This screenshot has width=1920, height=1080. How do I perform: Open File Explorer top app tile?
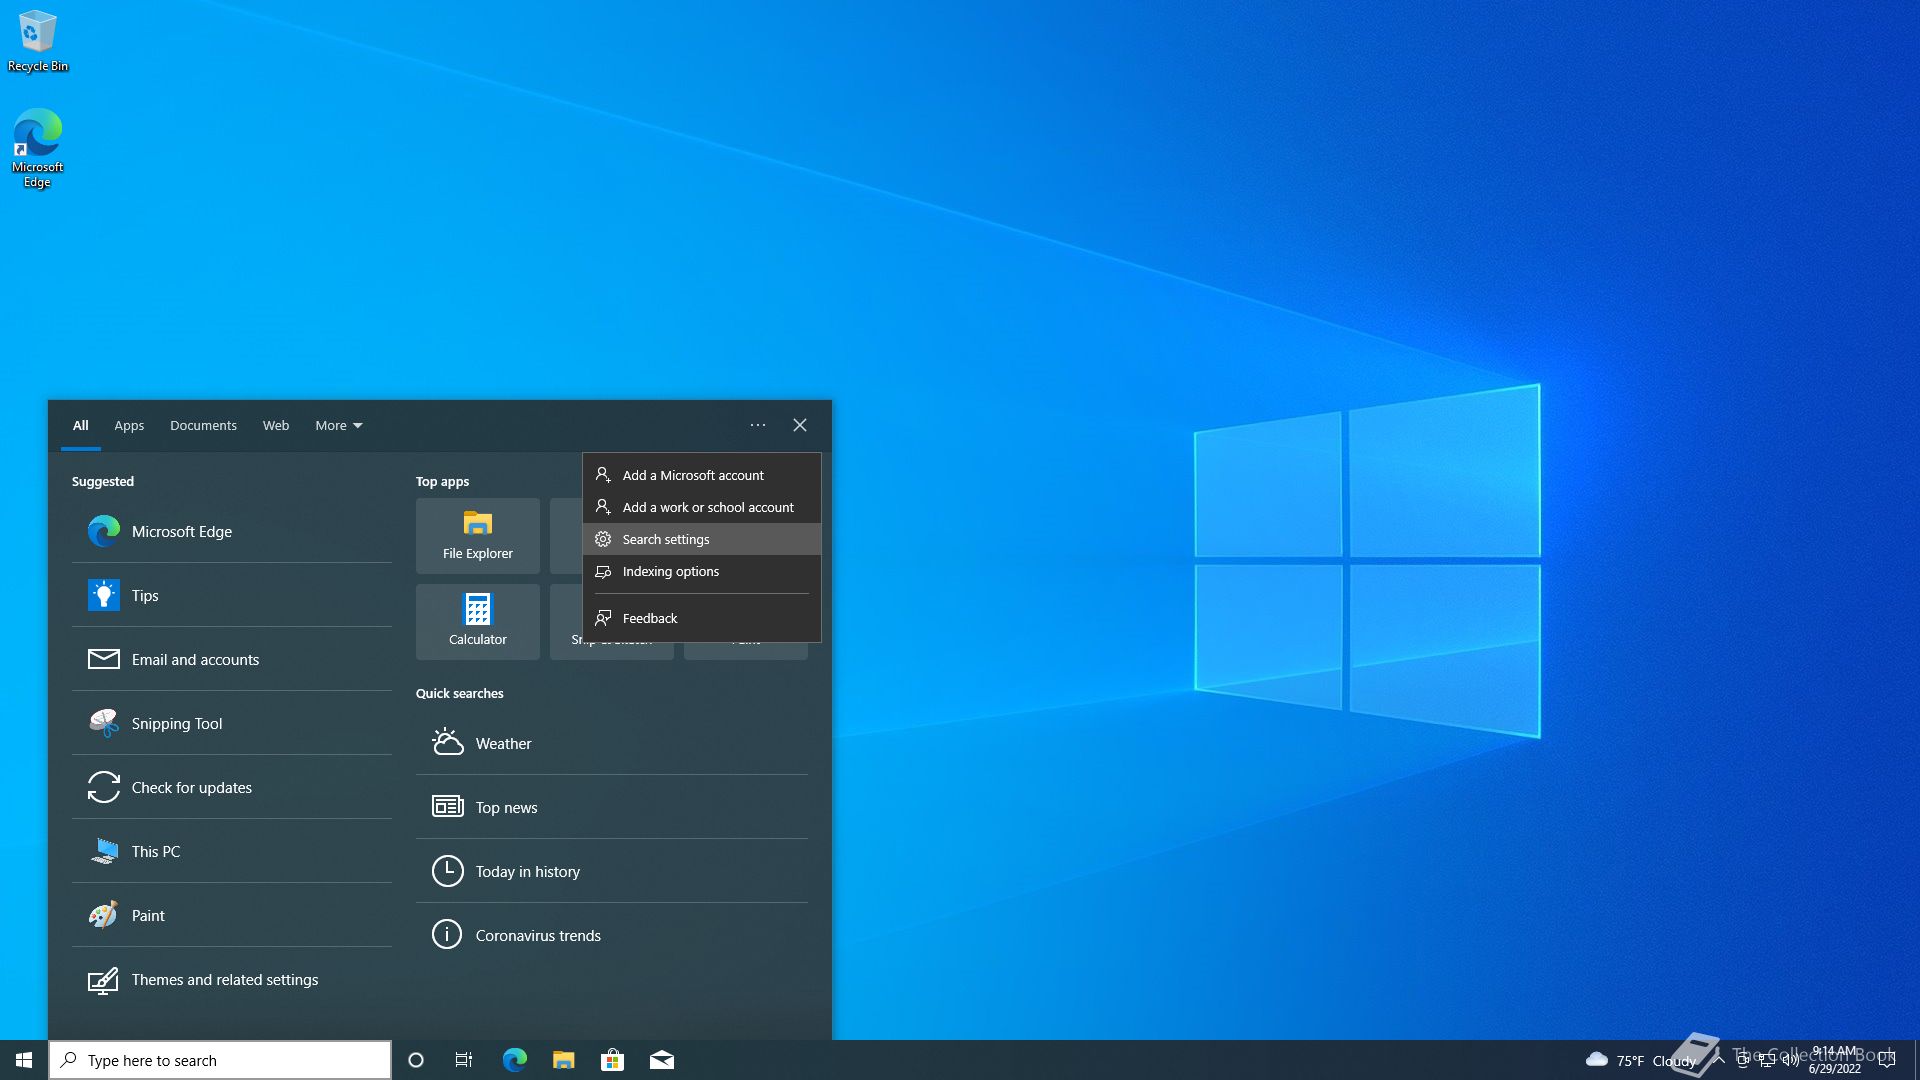tap(478, 536)
